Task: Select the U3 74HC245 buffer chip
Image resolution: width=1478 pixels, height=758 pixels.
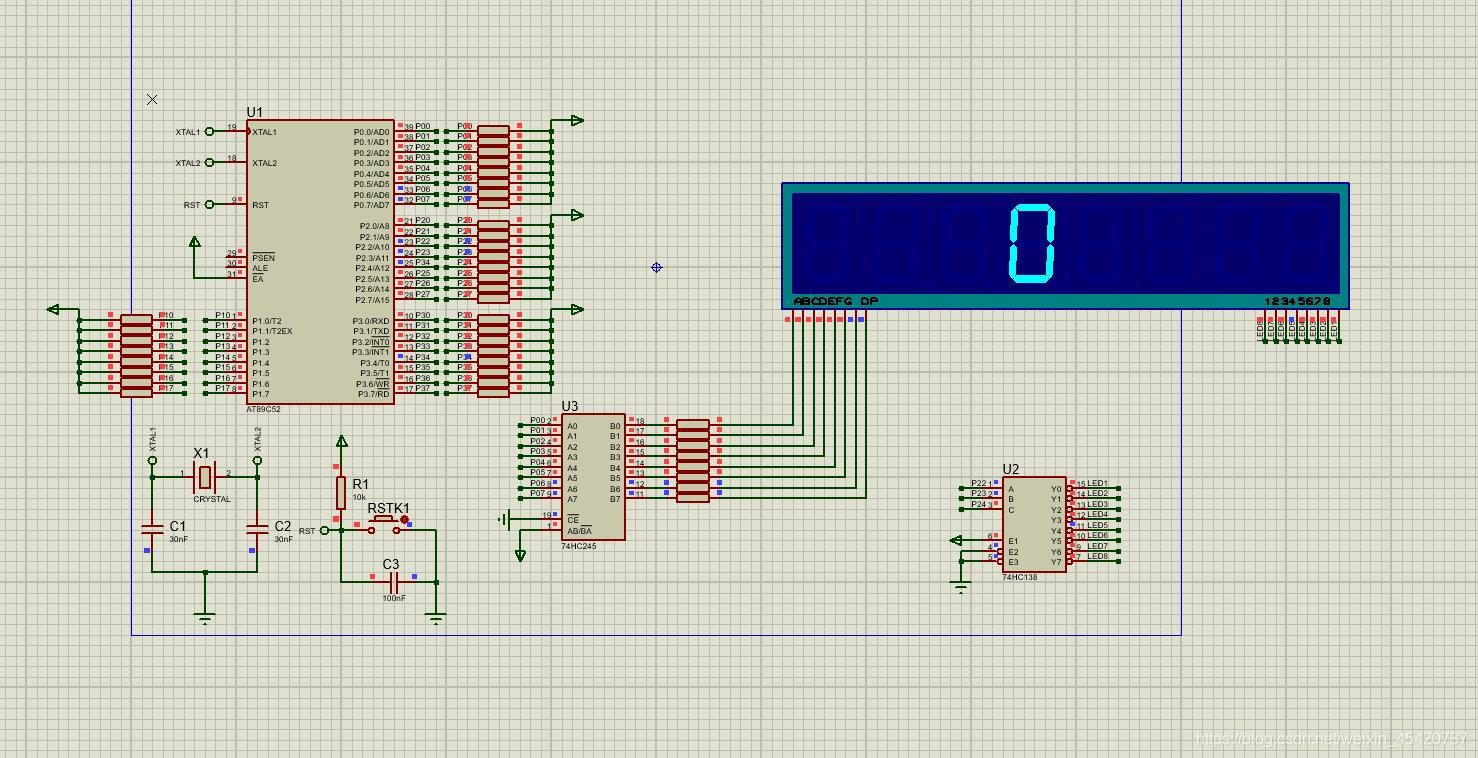Action: point(593,478)
